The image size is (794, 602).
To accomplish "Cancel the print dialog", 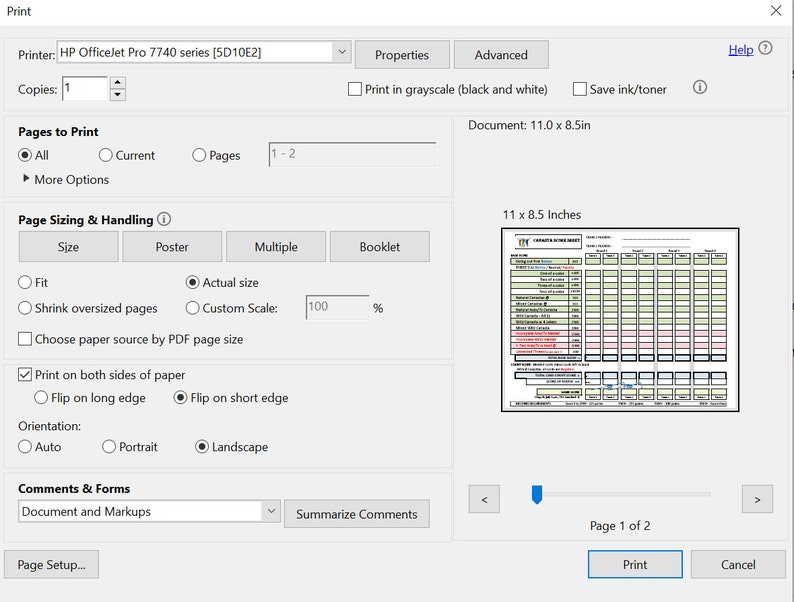I will click(738, 564).
